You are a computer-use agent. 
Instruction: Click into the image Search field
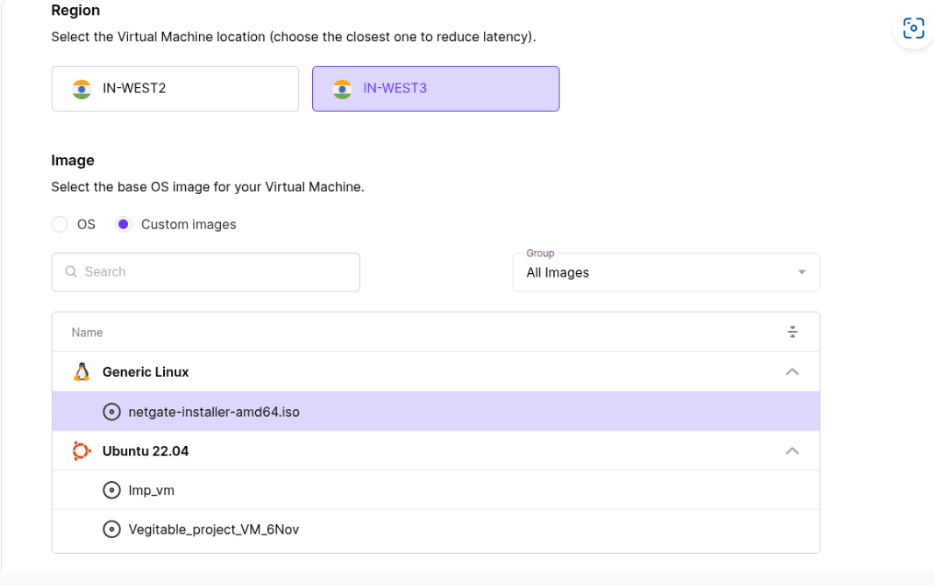206,272
